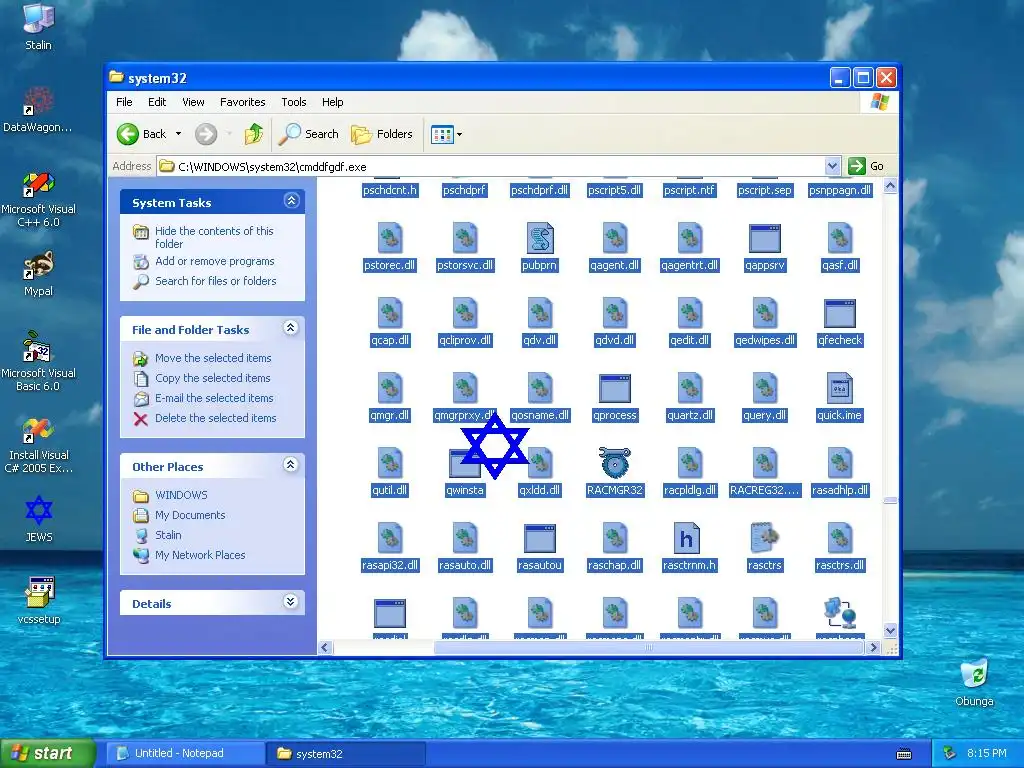Click Copy the selected items link
The image size is (1024, 768).
click(x=212, y=378)
